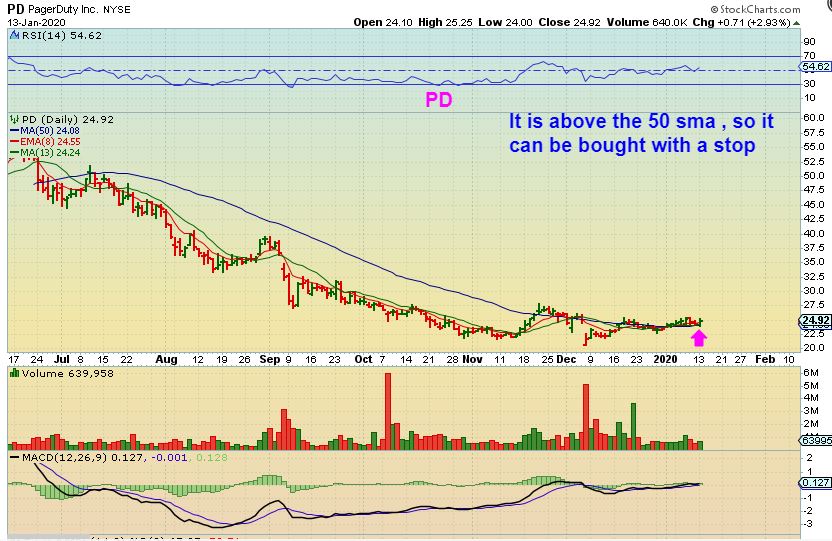This screenshot has width=832, height=541.
Task: Click the "13-Jan-2020" date text
Action: click(36, 22)
